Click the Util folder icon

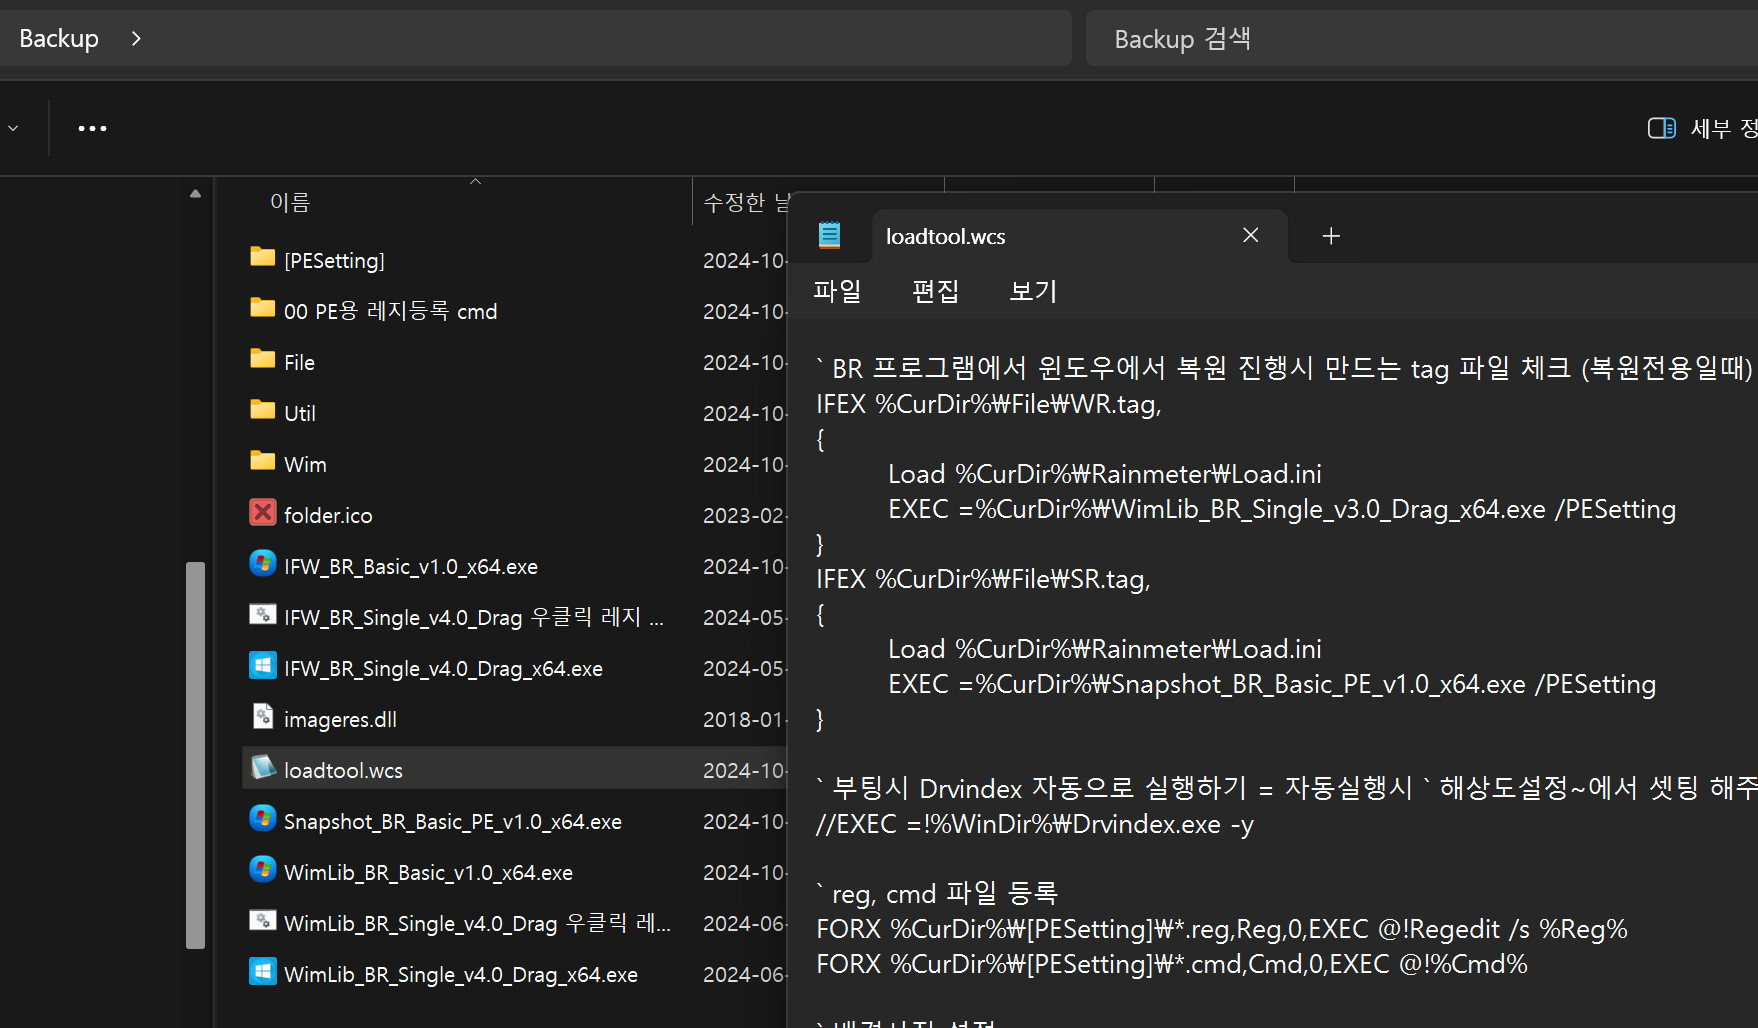click(262, 411)
